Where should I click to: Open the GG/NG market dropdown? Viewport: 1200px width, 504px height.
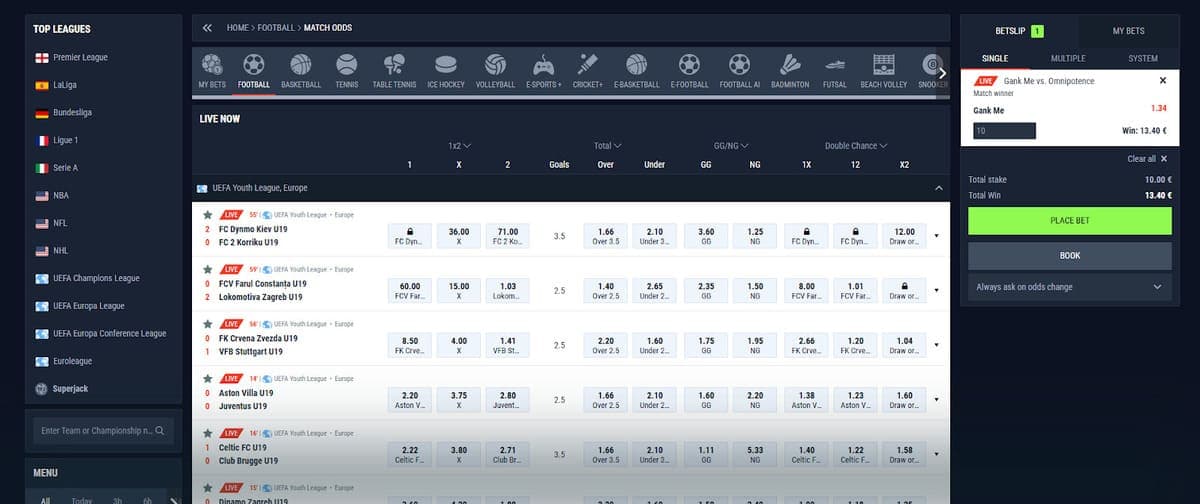(731, 146)
